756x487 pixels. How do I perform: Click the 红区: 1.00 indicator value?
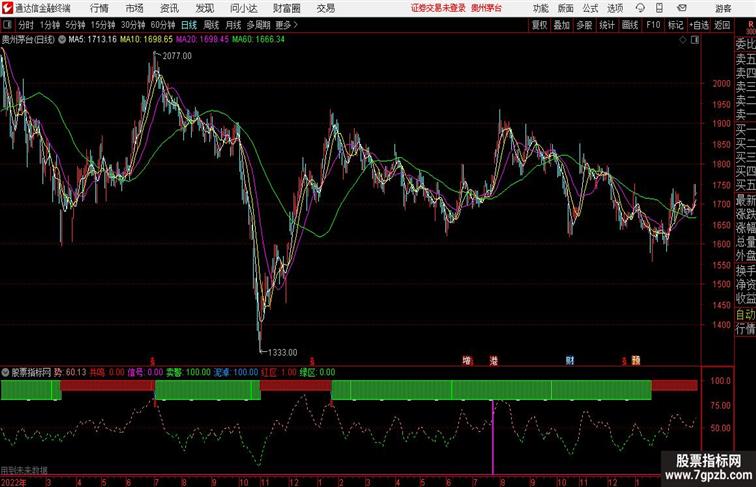279,372
